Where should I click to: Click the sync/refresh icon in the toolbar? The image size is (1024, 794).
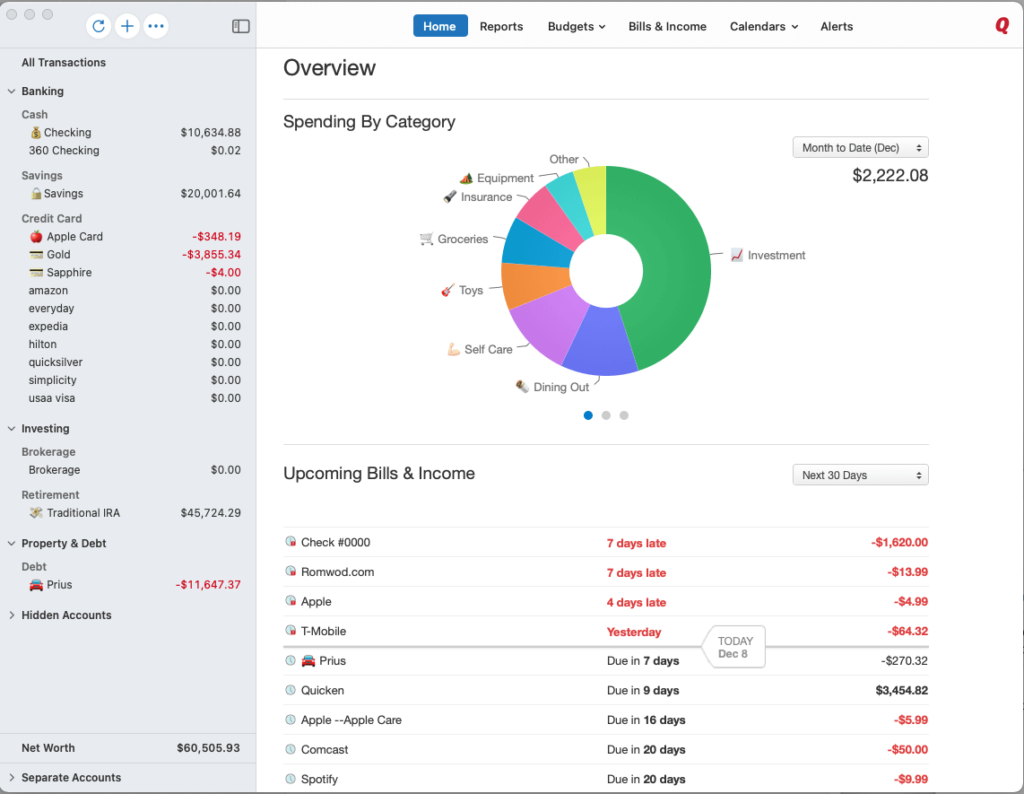(98, 26)
